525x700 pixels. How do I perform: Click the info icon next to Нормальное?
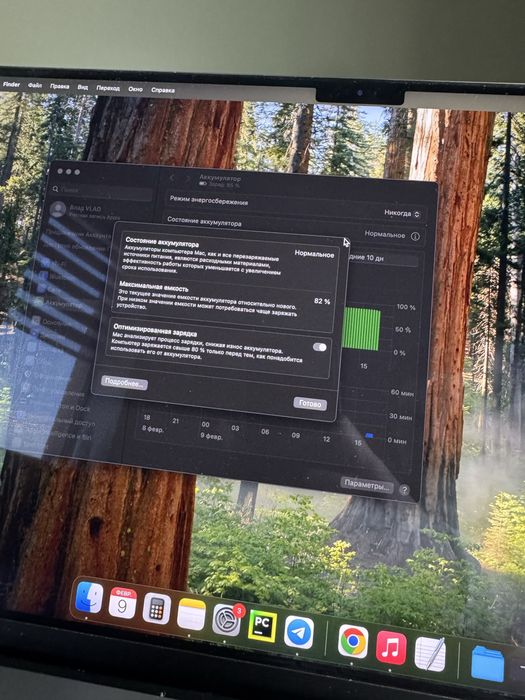[x=415, y=236]
